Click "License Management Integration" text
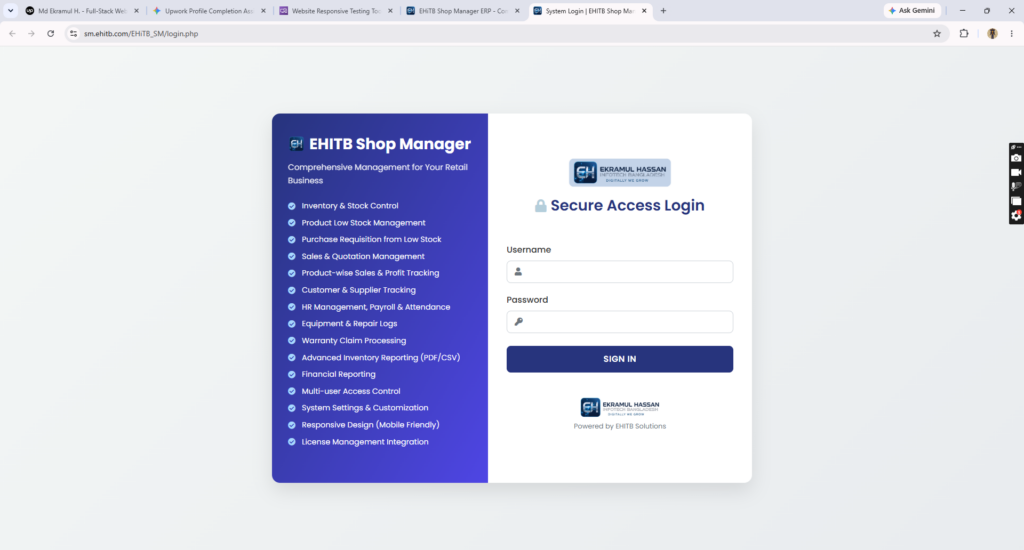1024x550 pixels. [364, 442]
